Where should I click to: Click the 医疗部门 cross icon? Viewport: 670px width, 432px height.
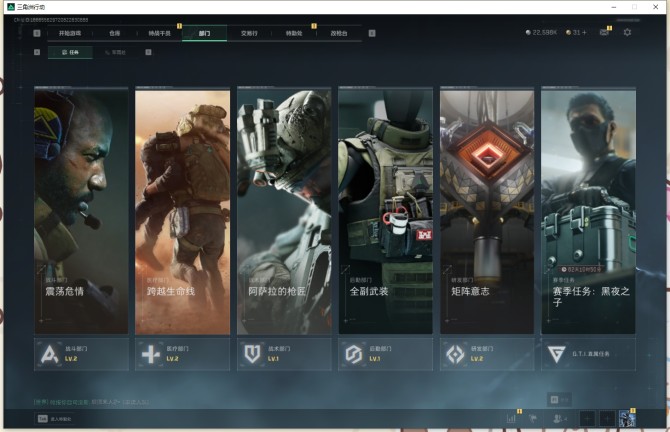click(150, 354)
